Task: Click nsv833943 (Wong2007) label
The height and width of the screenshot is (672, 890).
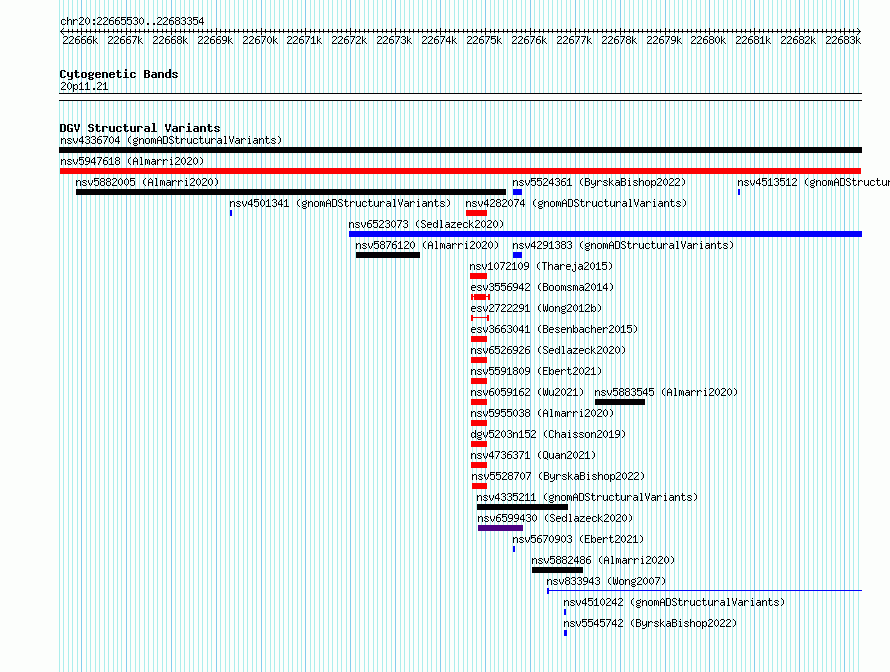Action: coord(606,581)
